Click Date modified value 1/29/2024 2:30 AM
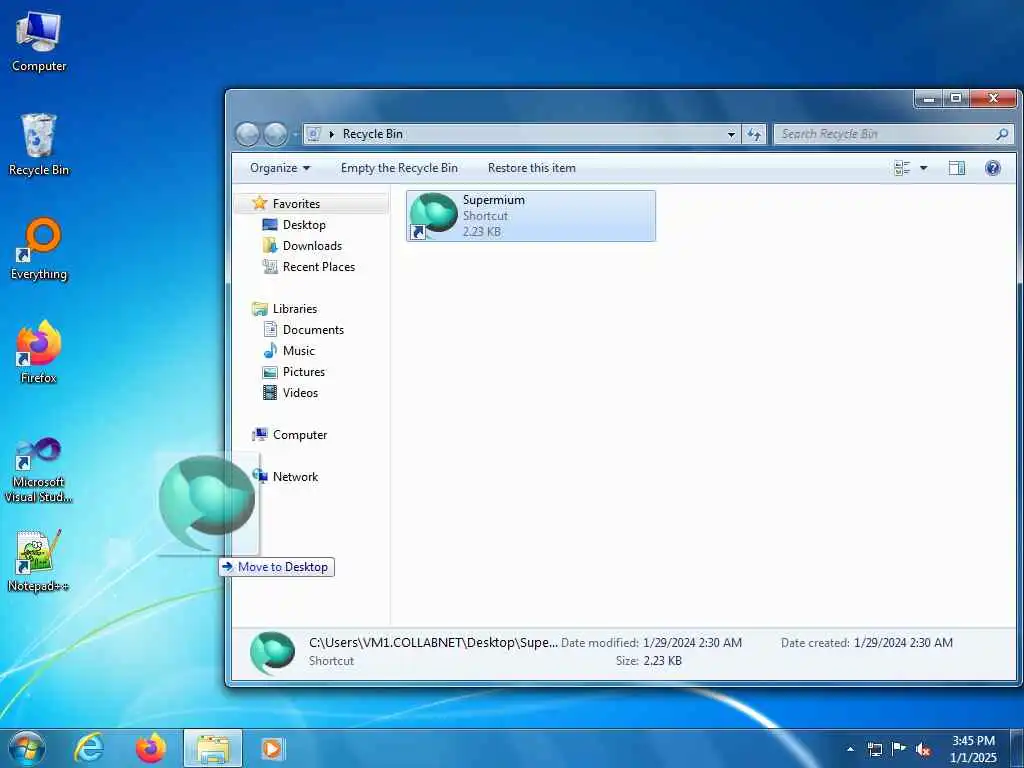The image size is (1024, 768). tap(692, 643)
